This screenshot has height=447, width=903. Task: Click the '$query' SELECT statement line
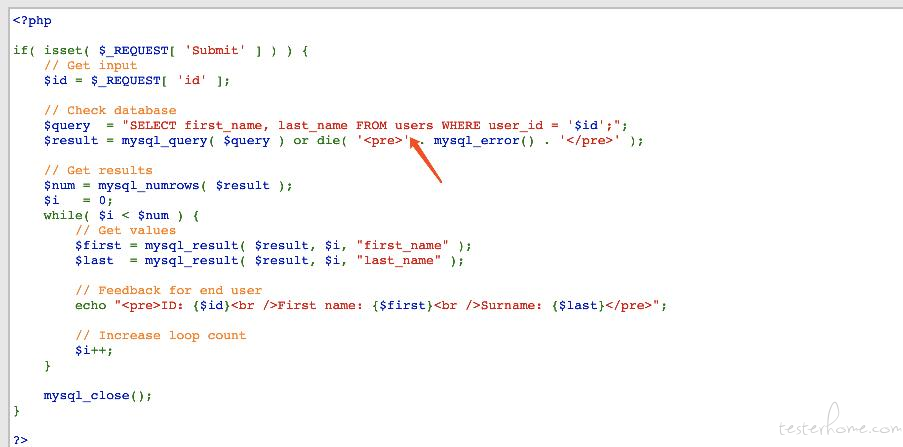coord(336,126)
